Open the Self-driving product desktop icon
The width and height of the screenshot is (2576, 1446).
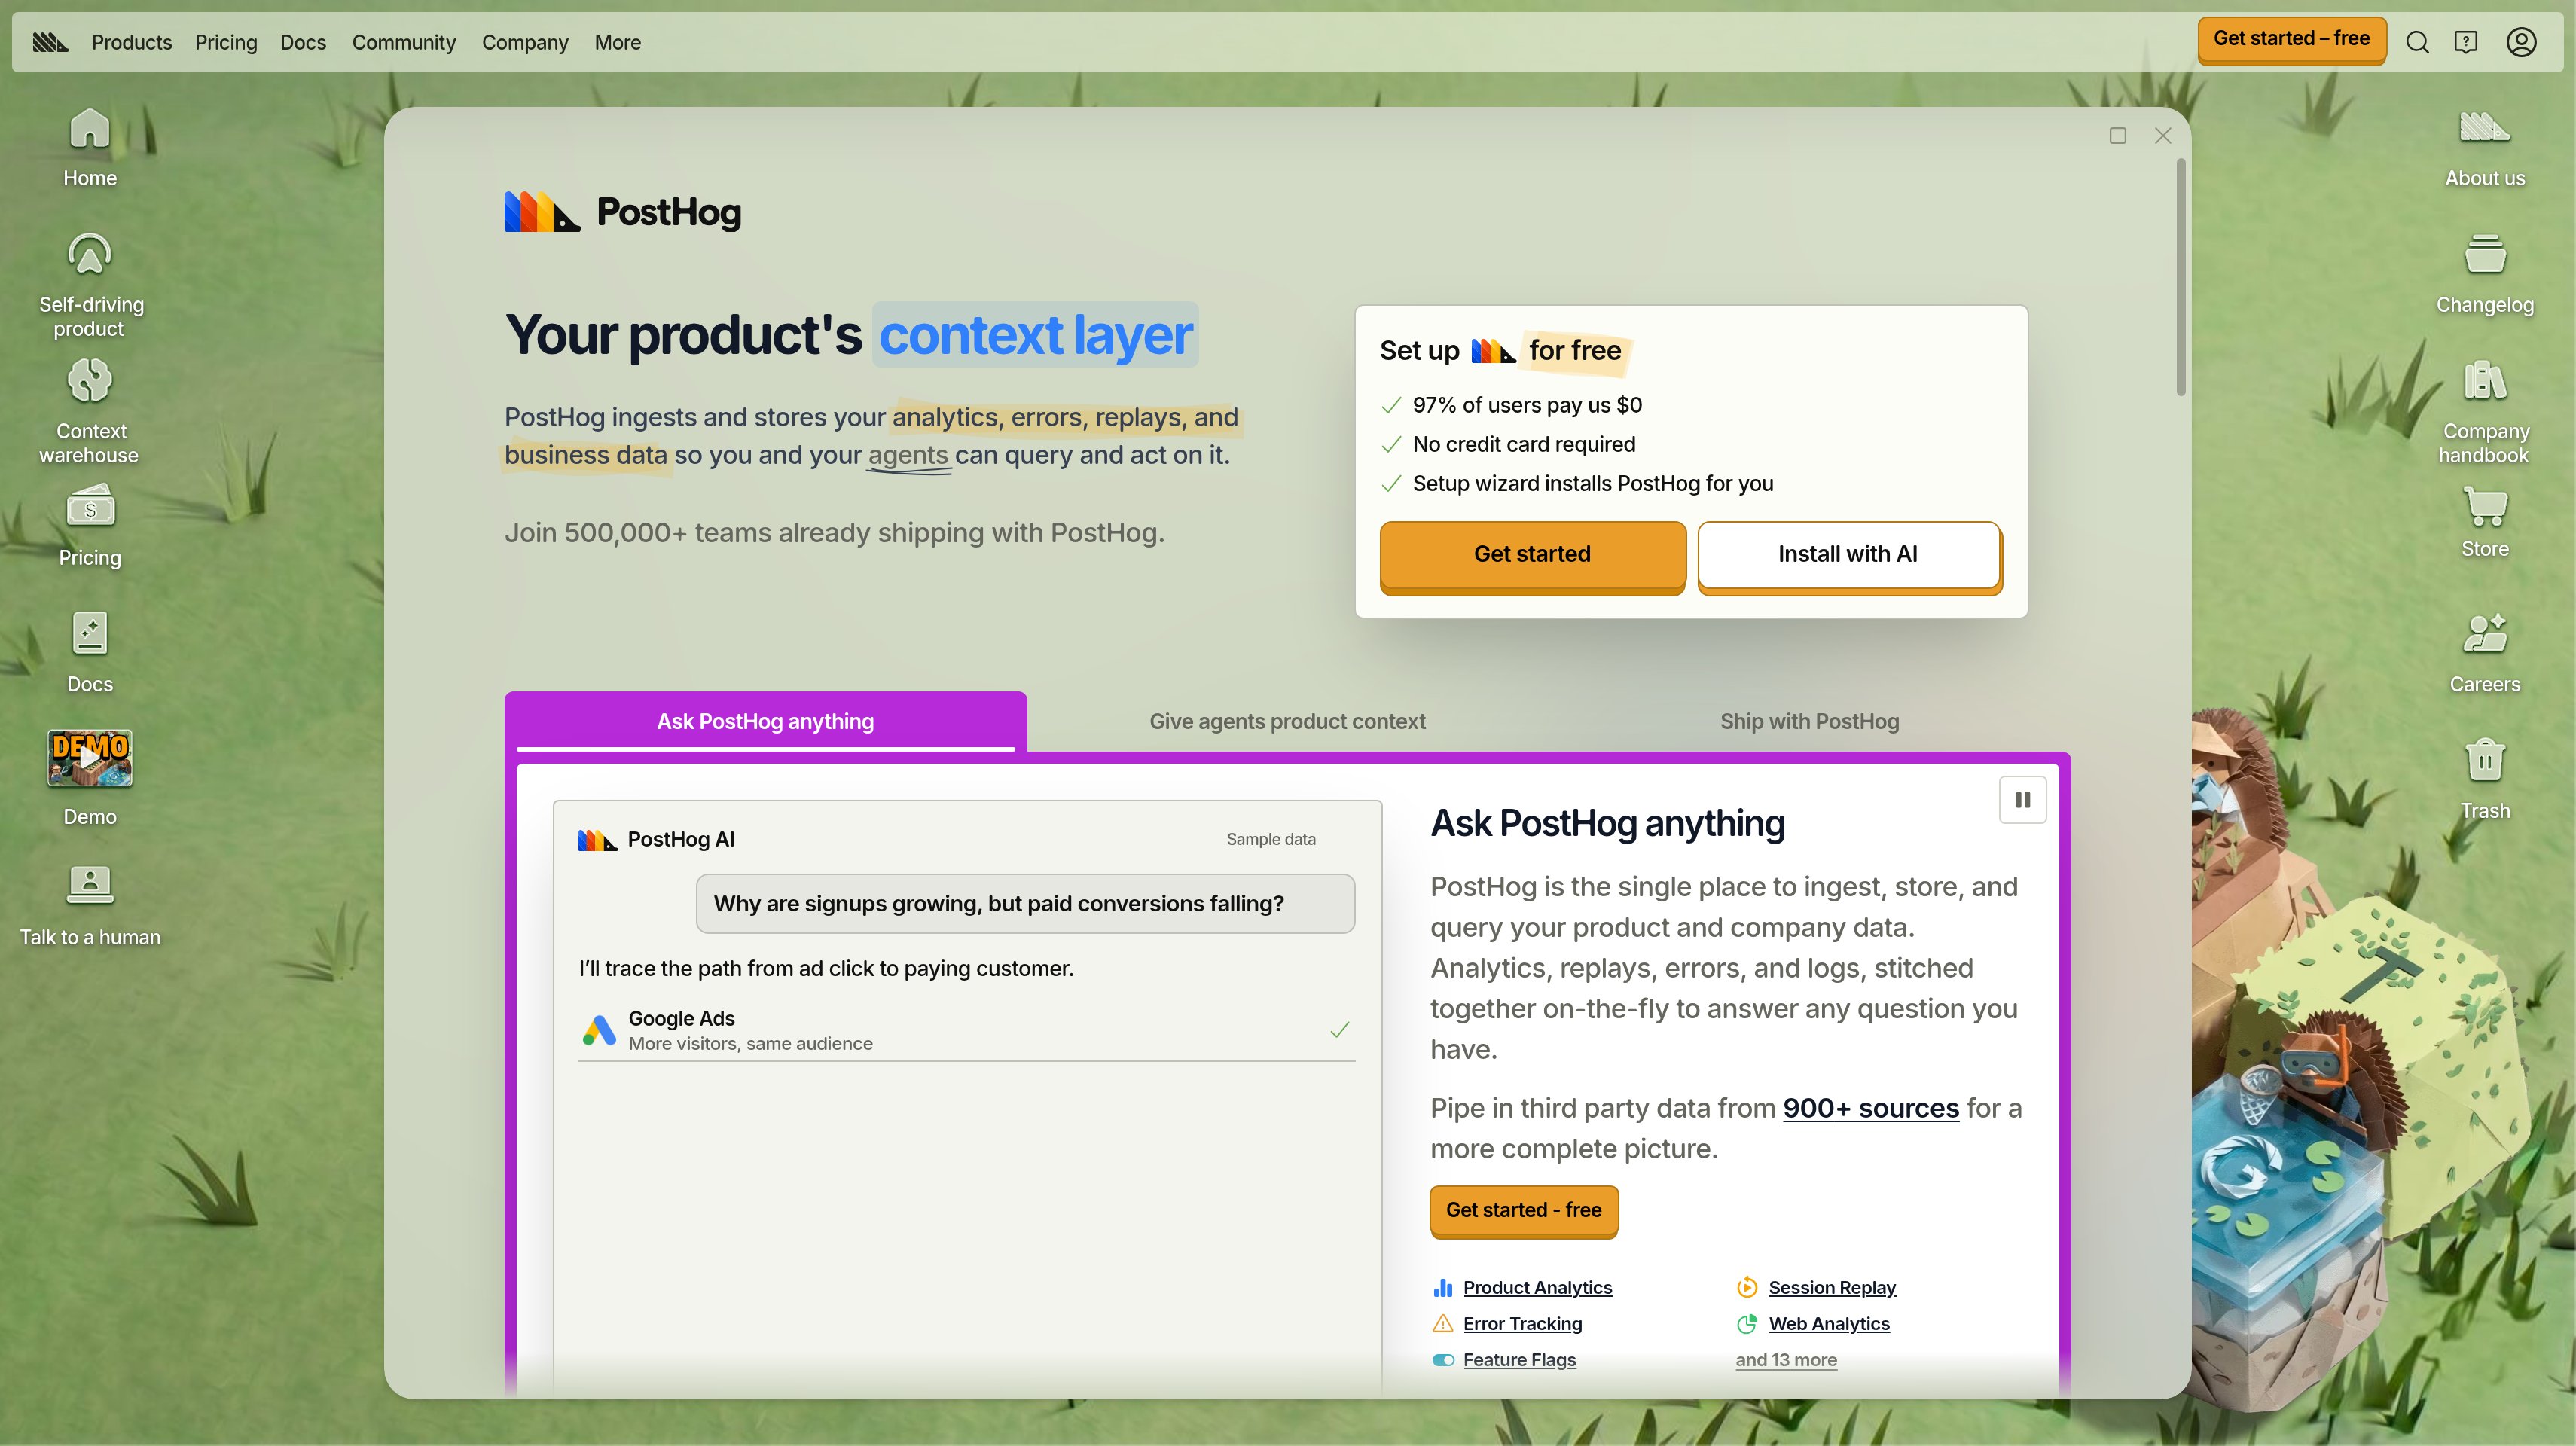coord(90,286)
